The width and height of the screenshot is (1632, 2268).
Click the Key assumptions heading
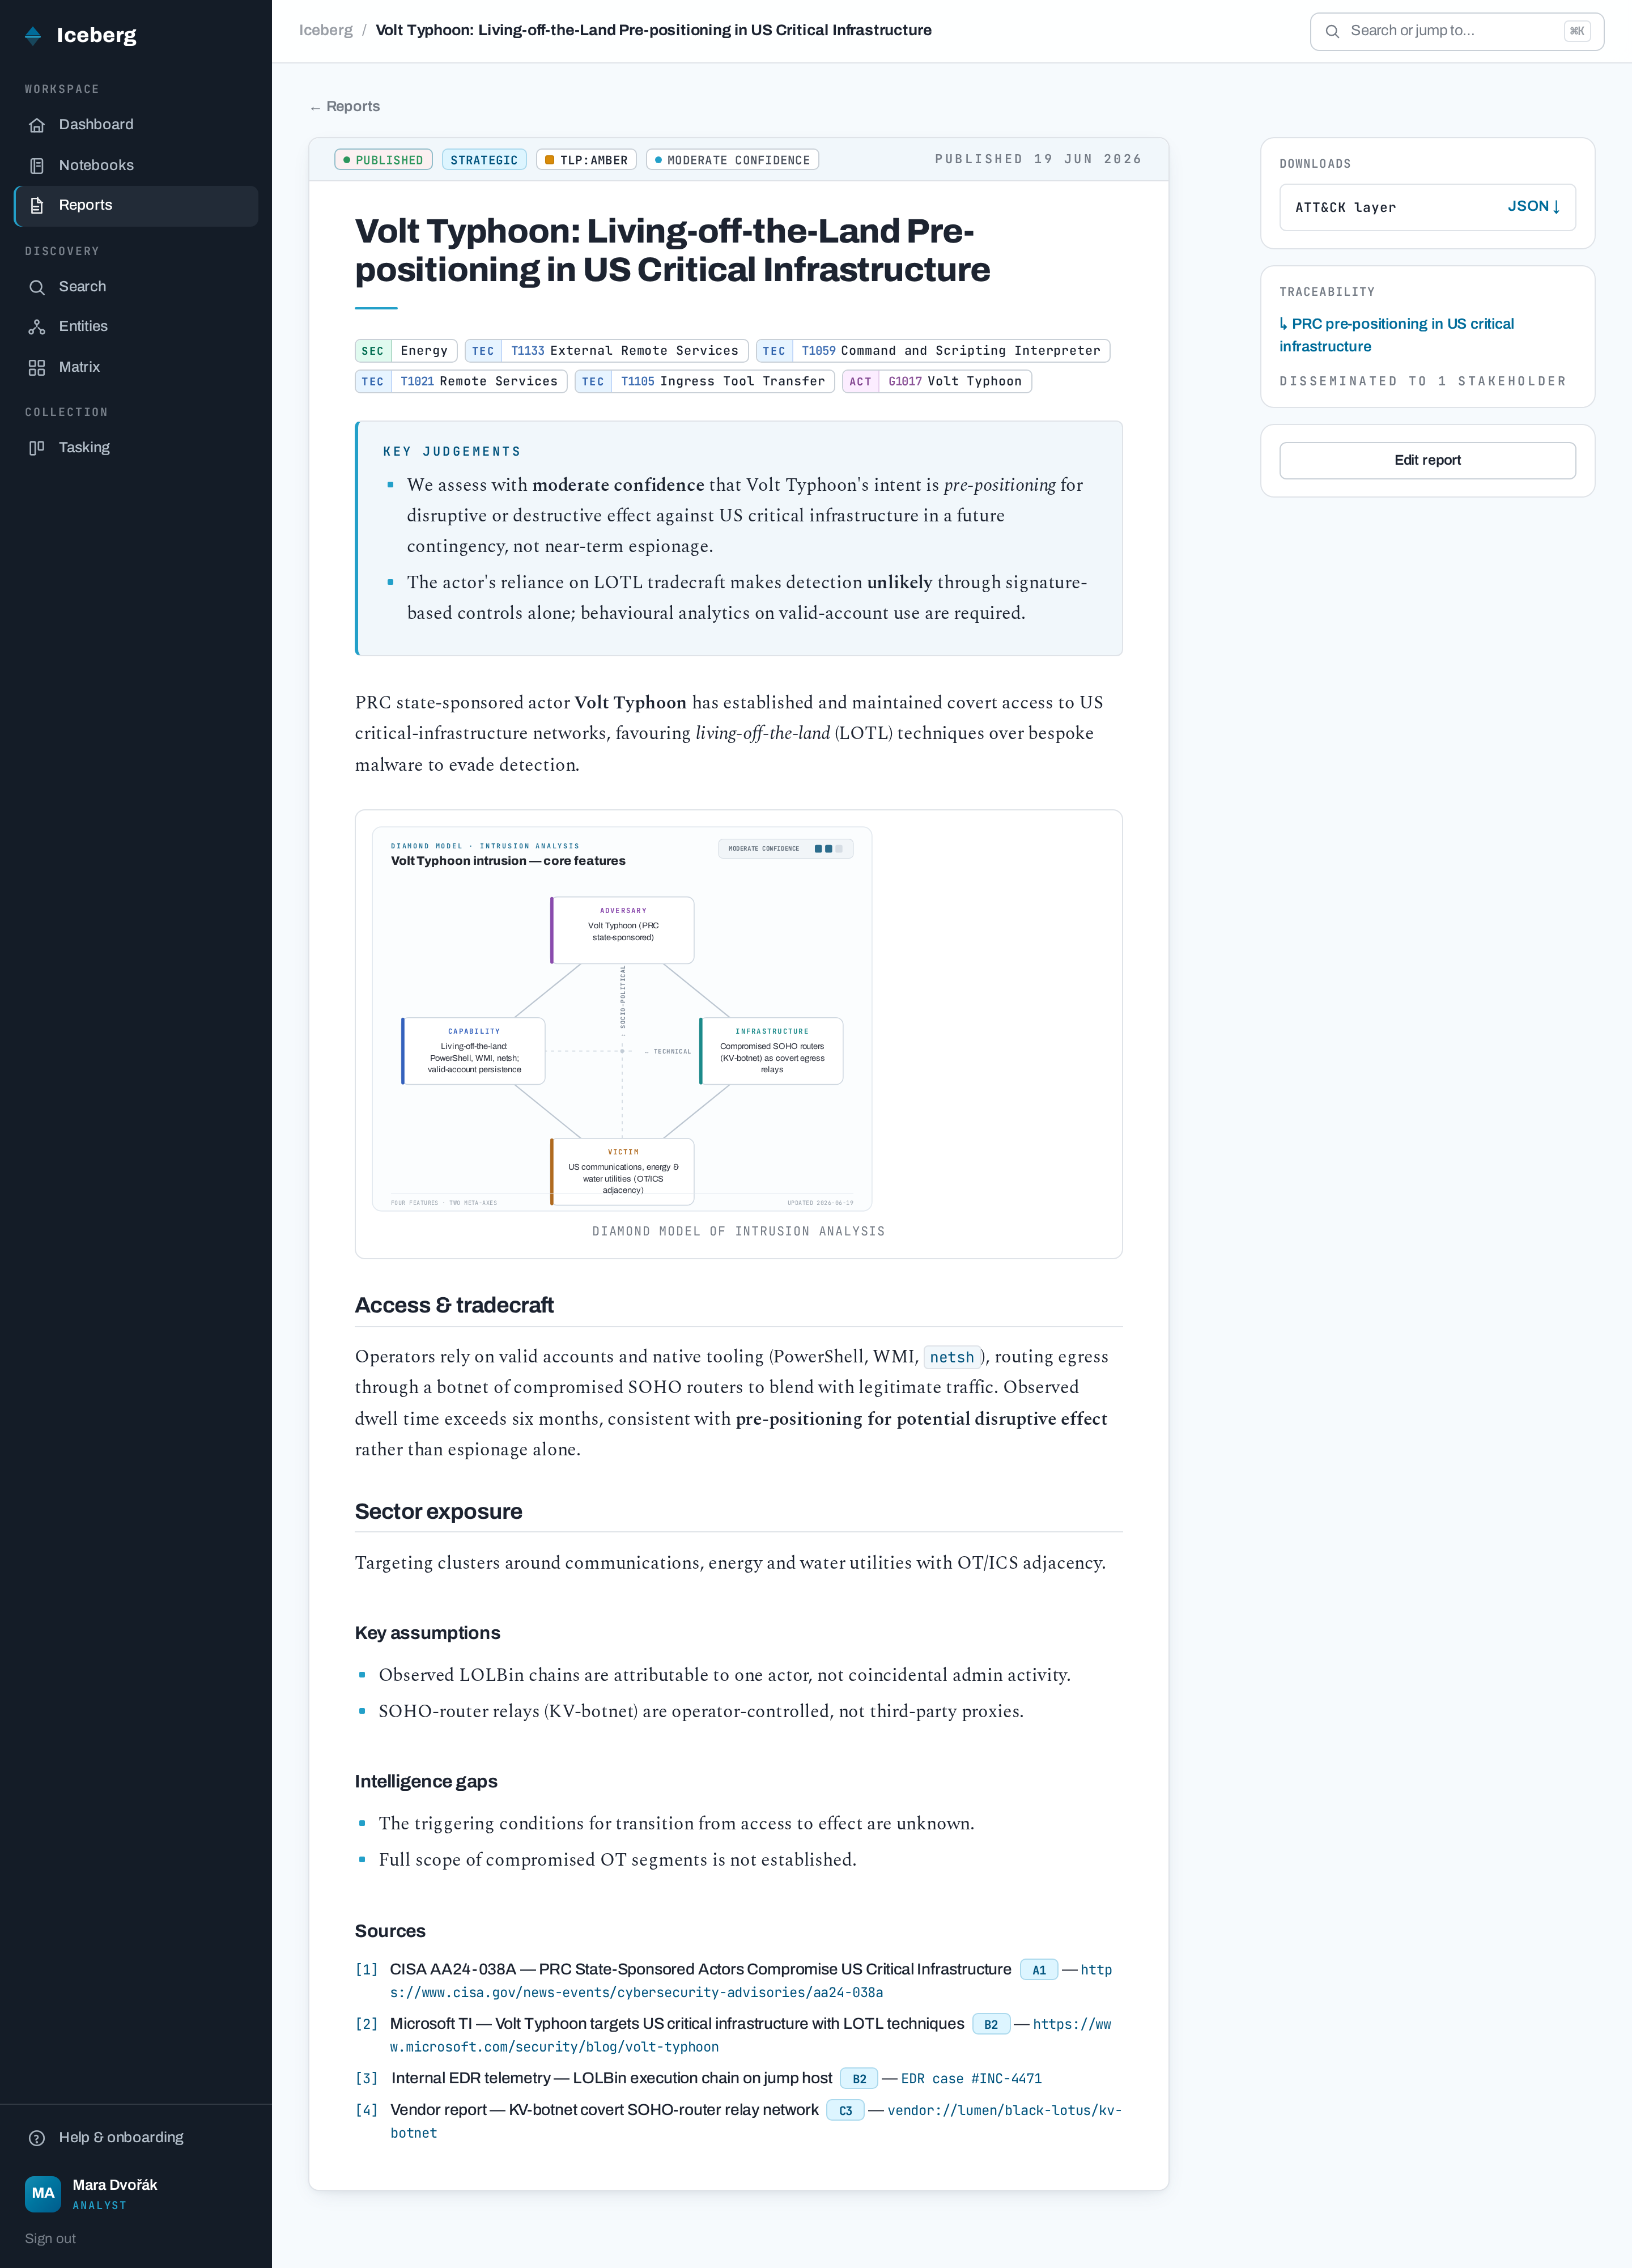[x=427, y=1634]
